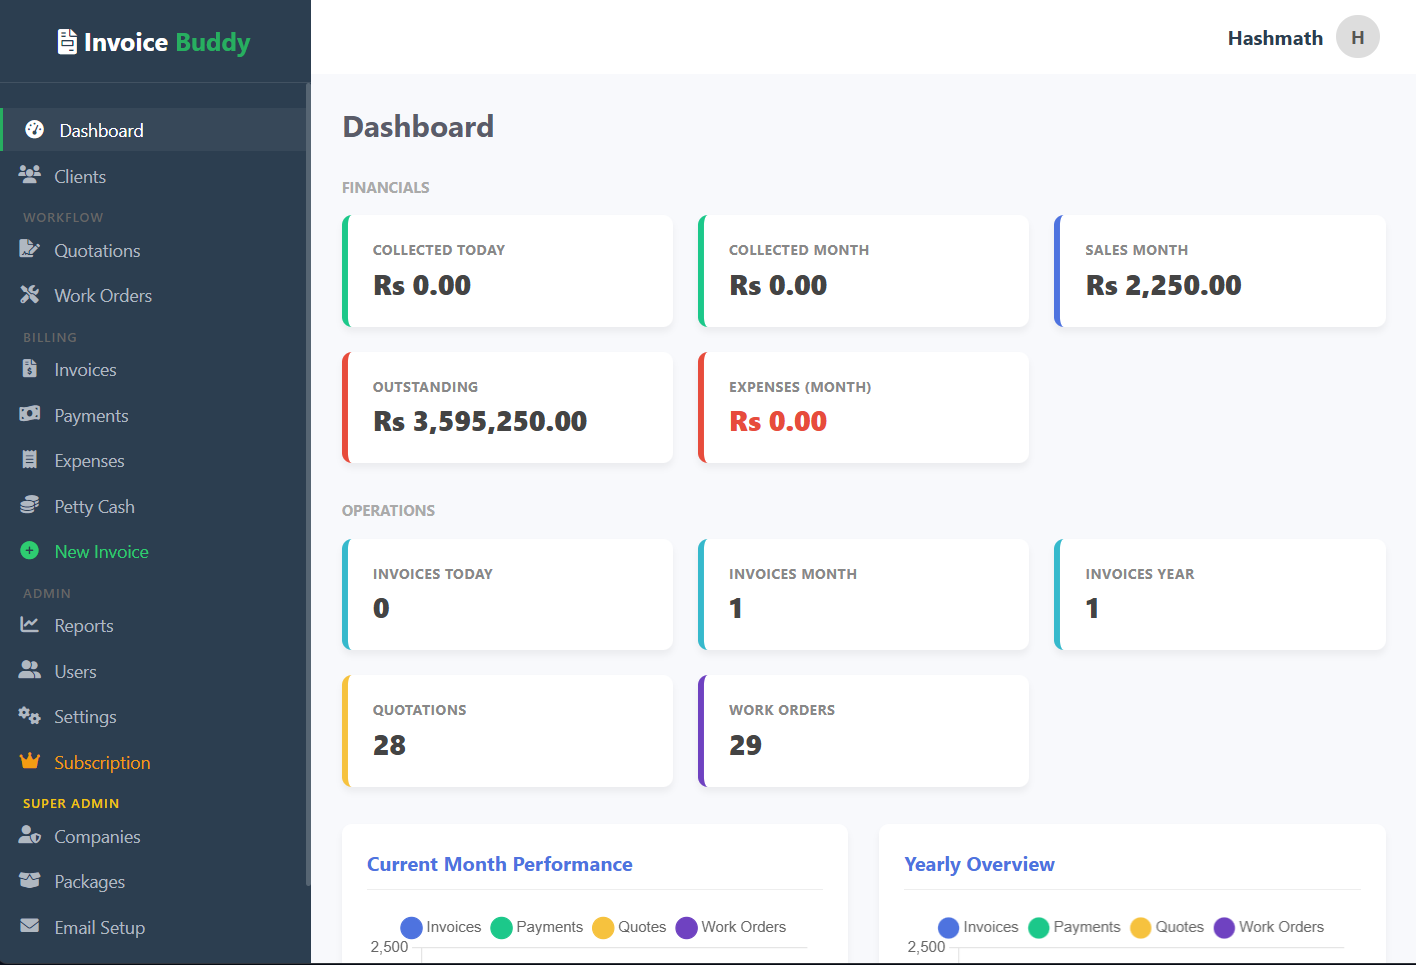Open Quotations using its pen icon
The height and width of the screenshot is (965, 1416).
click(x=31, y=248)
